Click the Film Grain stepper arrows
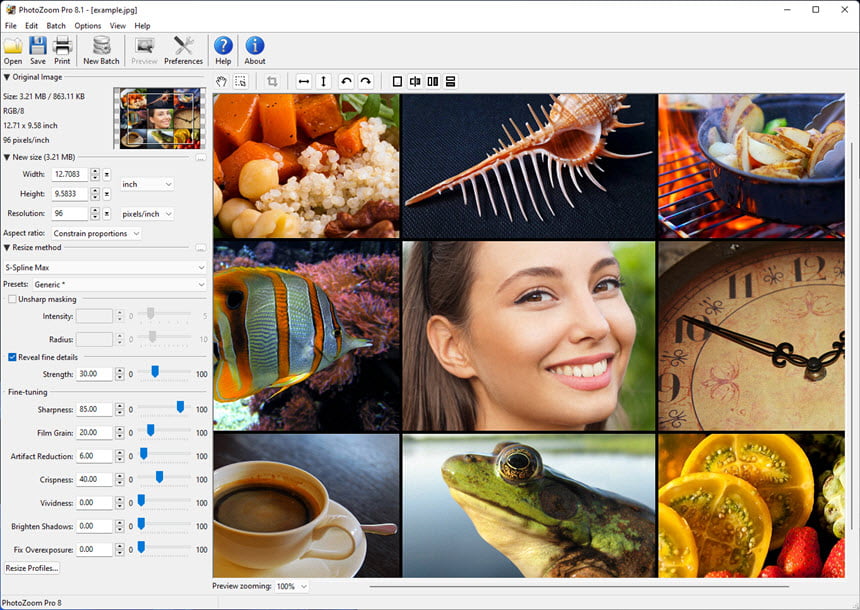Viewport: 860px width, 610px height. point(120,433)
